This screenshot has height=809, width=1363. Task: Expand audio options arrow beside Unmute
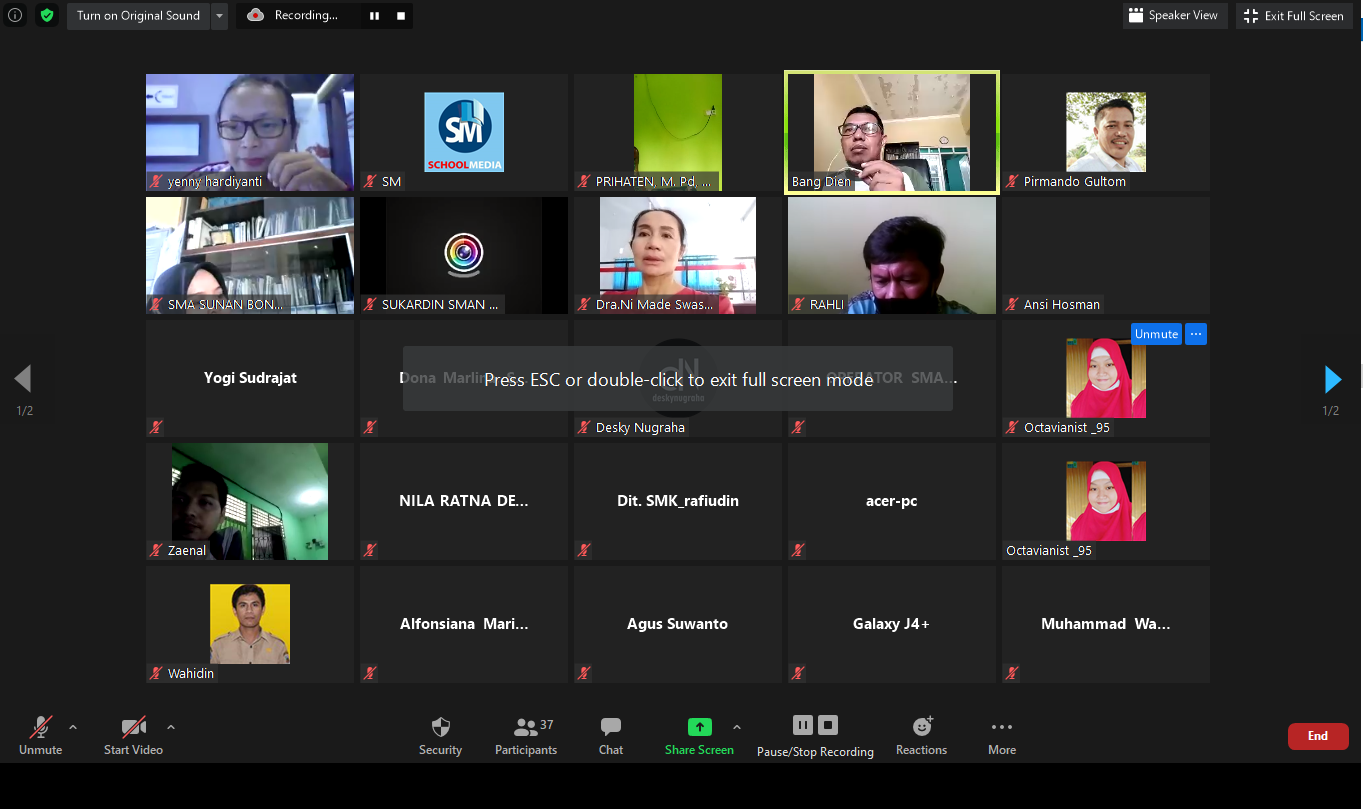click(x=73, y=727)
